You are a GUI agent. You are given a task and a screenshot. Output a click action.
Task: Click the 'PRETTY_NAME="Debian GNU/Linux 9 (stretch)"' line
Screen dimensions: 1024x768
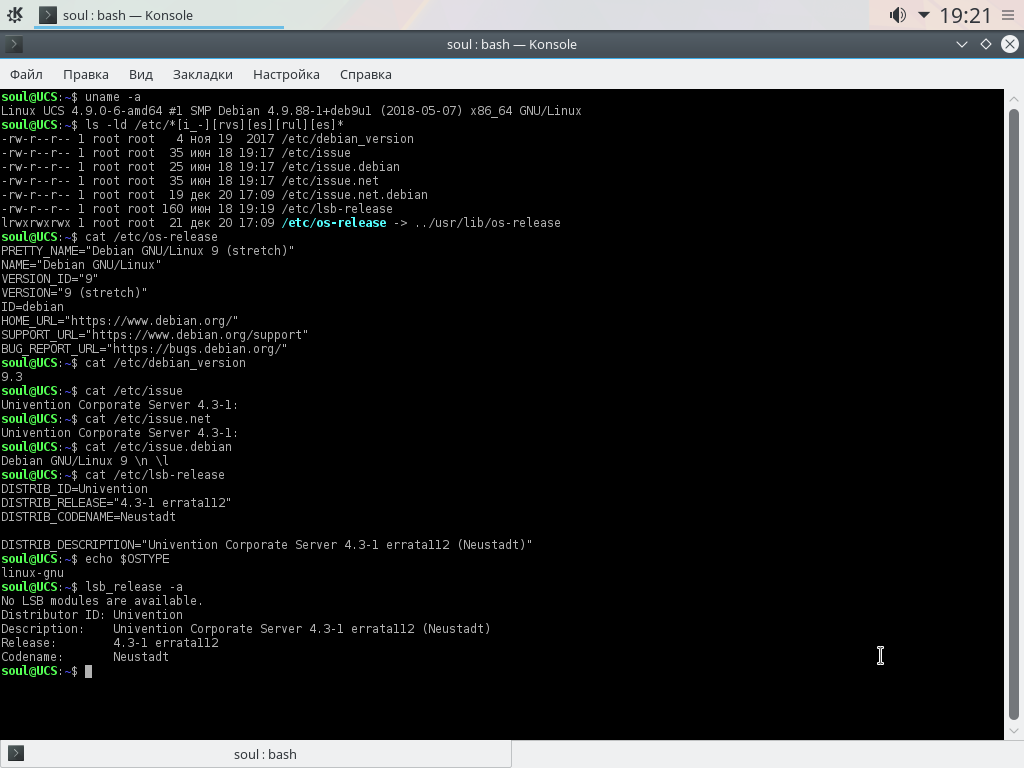point(148,251)
